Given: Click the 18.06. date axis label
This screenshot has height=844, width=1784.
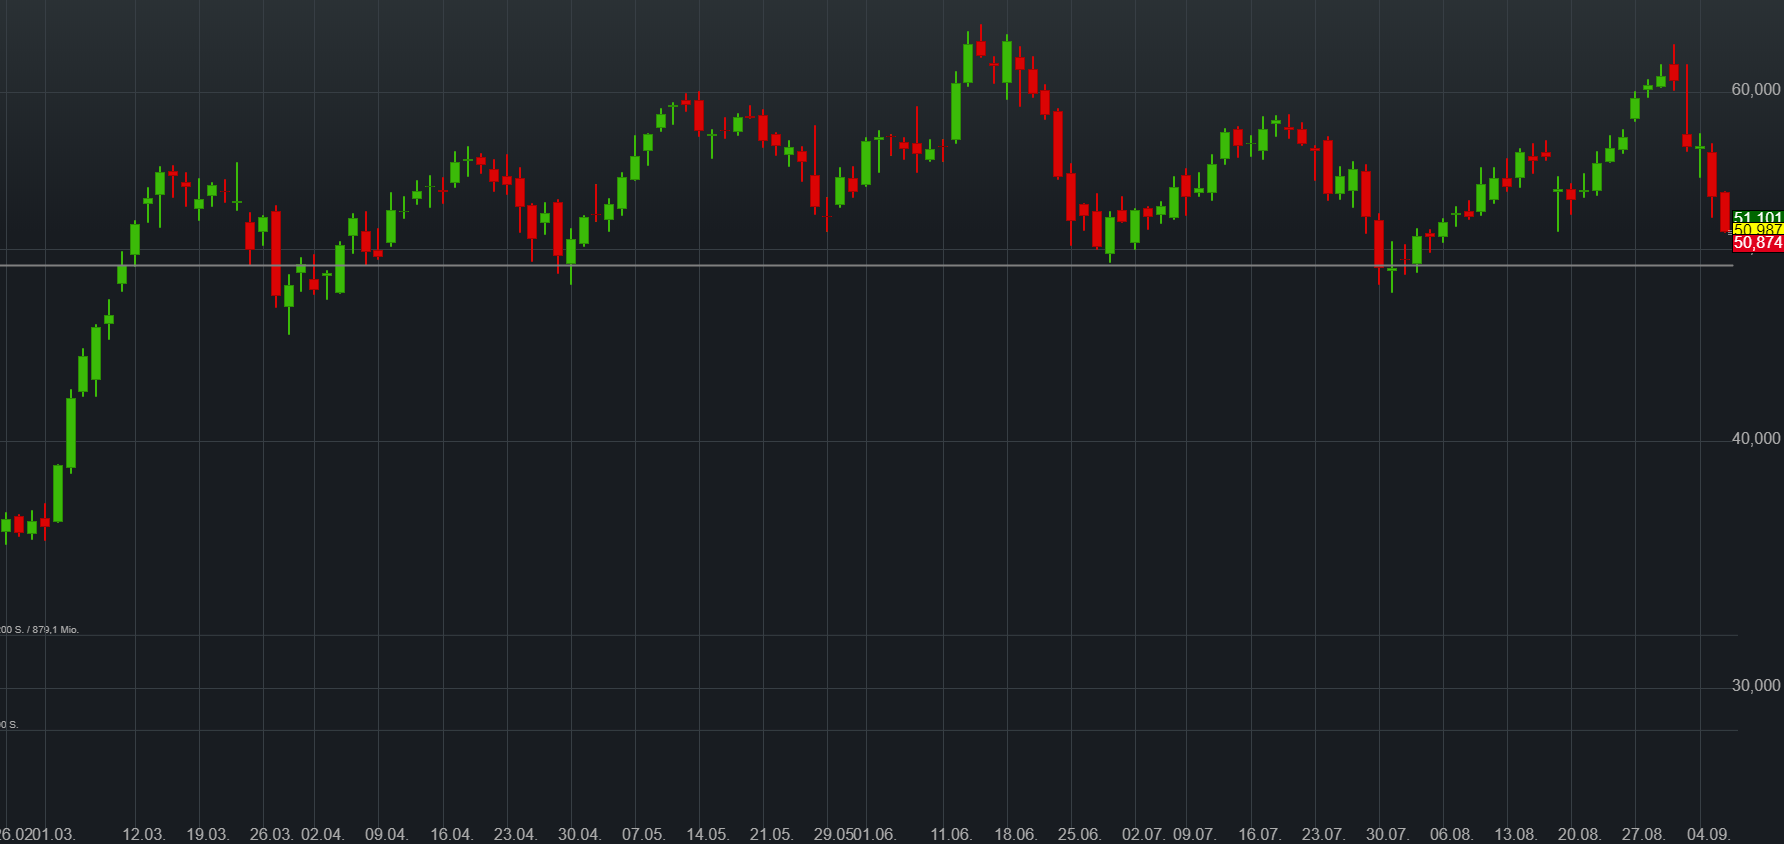Looking at the screenshot, I should tap(1015, 834).
